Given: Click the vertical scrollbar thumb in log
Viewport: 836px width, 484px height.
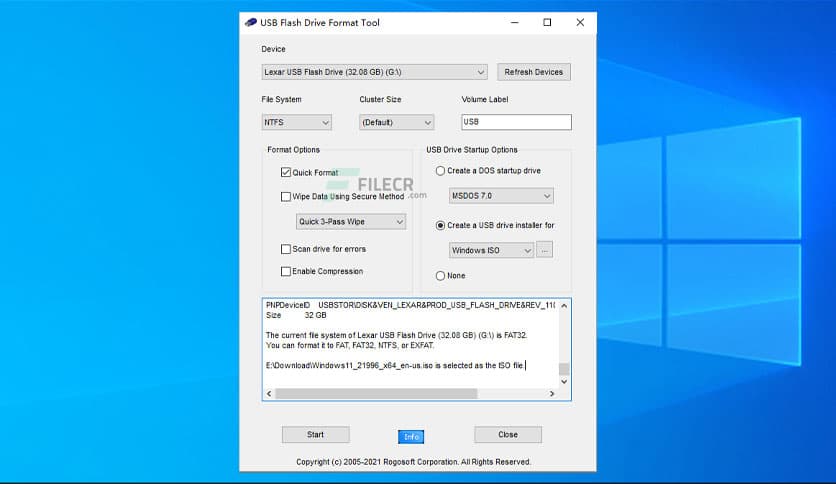Looking at the screenshot, I should pyautogui.click(x=564, y=369).
